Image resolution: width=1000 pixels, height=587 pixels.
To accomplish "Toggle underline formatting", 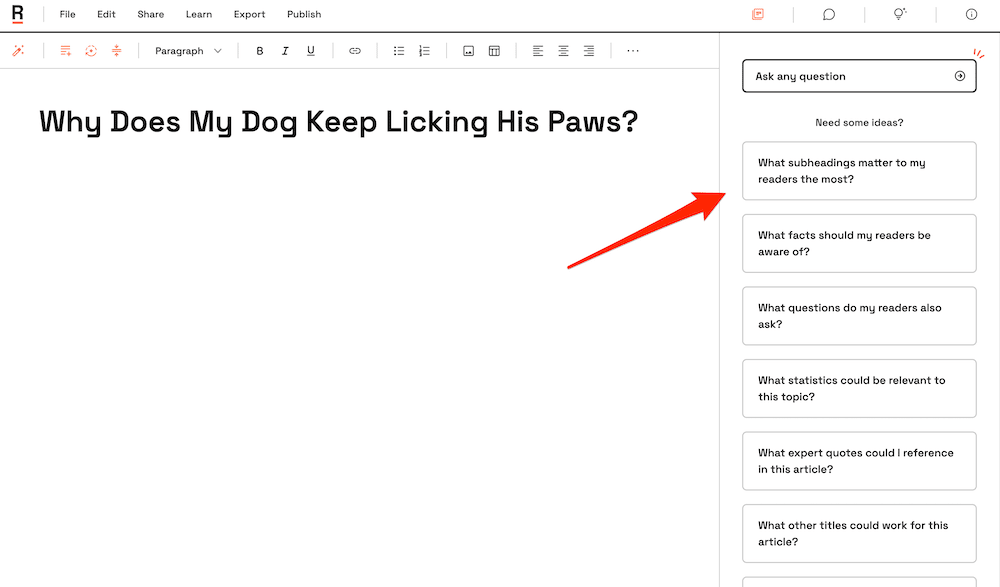I will click(311, 50).
